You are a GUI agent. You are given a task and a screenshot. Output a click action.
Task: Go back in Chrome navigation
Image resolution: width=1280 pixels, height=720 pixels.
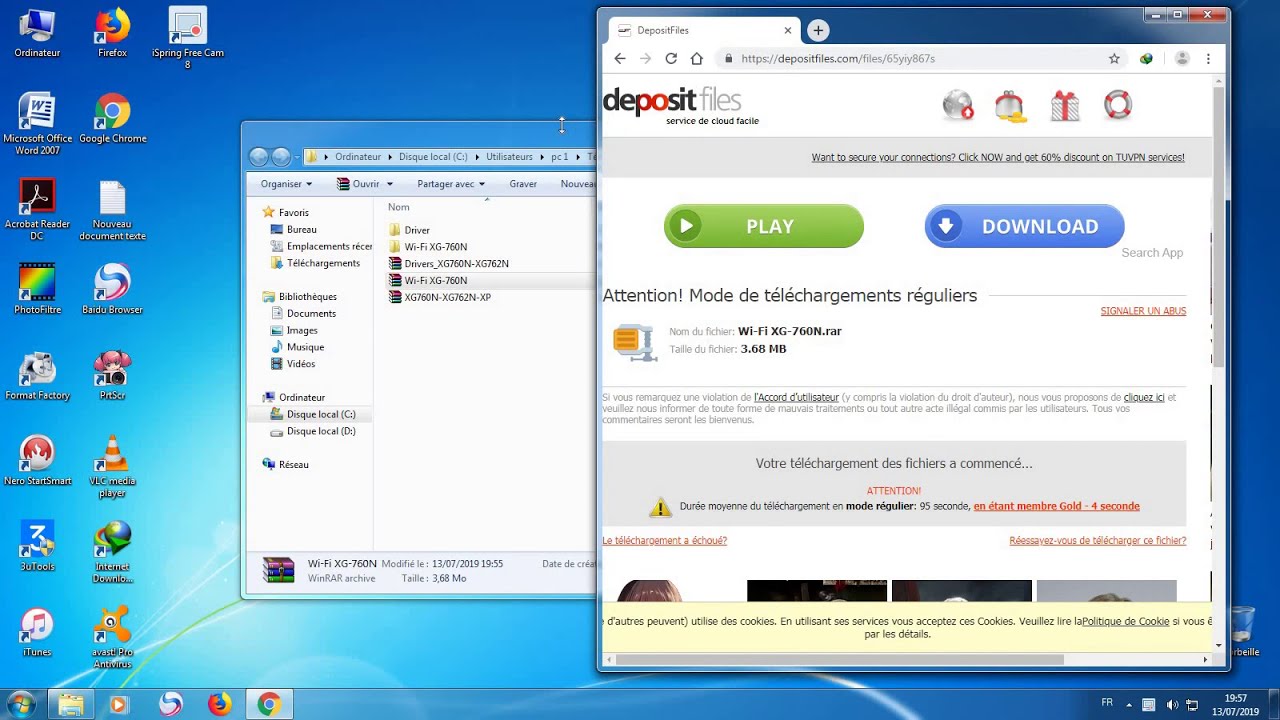point(620,59)
